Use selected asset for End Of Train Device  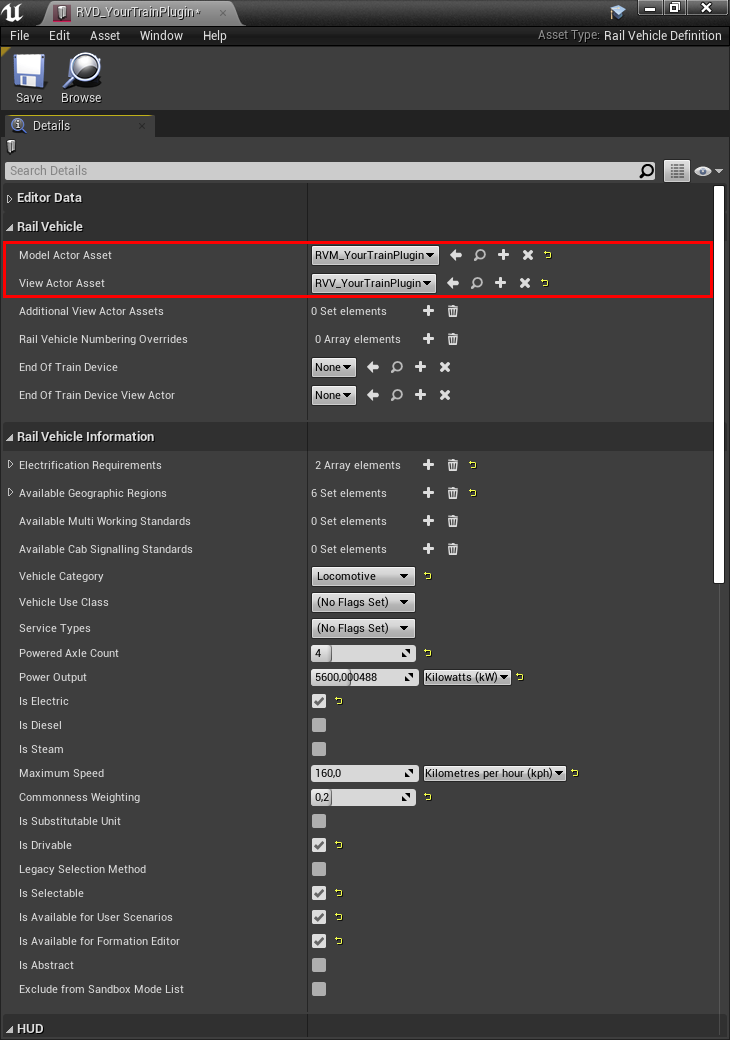(x=373, y=367)
